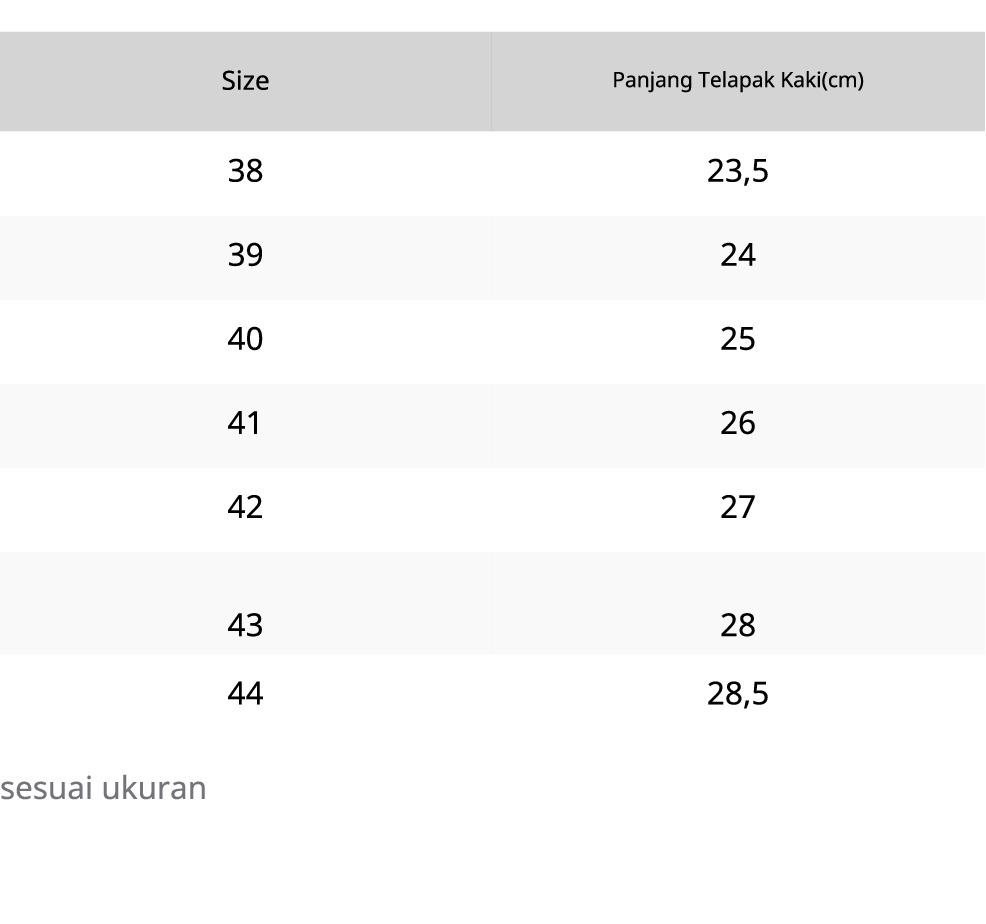Viewport: 986px width, 924px height.
Task: Select size 42 in the table
Action: [x=245, y=507]
